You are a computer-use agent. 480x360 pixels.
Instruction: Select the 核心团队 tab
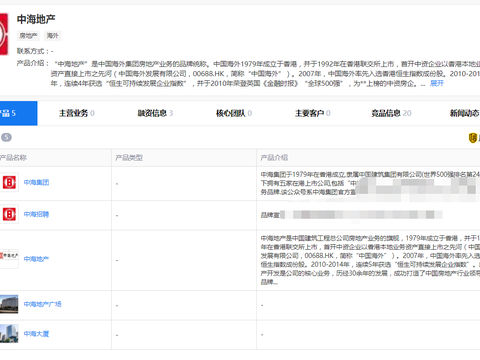click(x=234, y=113)
